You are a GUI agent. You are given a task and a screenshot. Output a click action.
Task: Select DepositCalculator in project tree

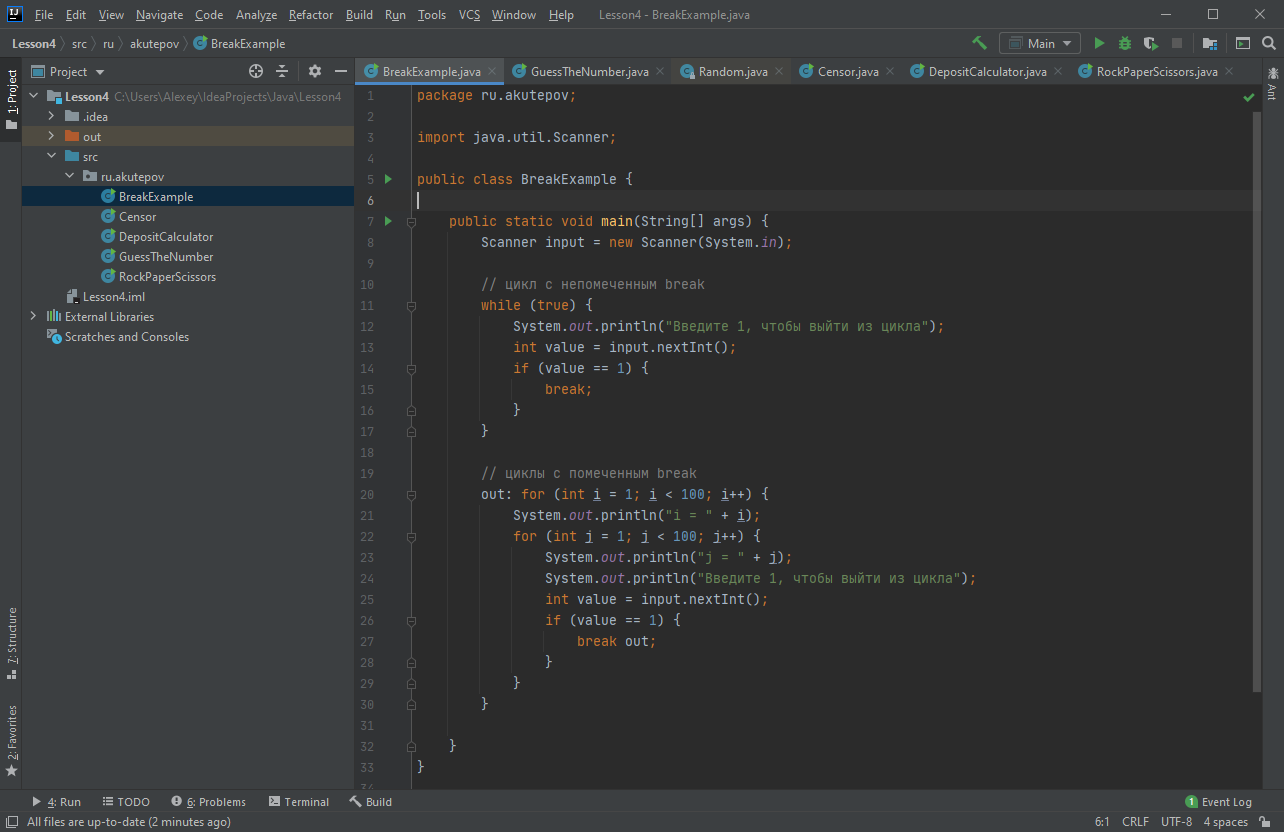click(166, 236)
